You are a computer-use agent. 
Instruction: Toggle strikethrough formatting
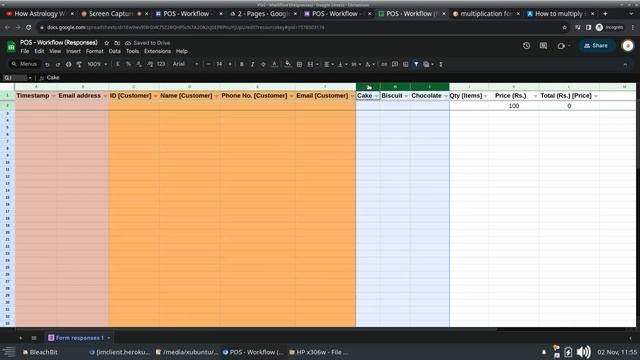coord(263,64)
